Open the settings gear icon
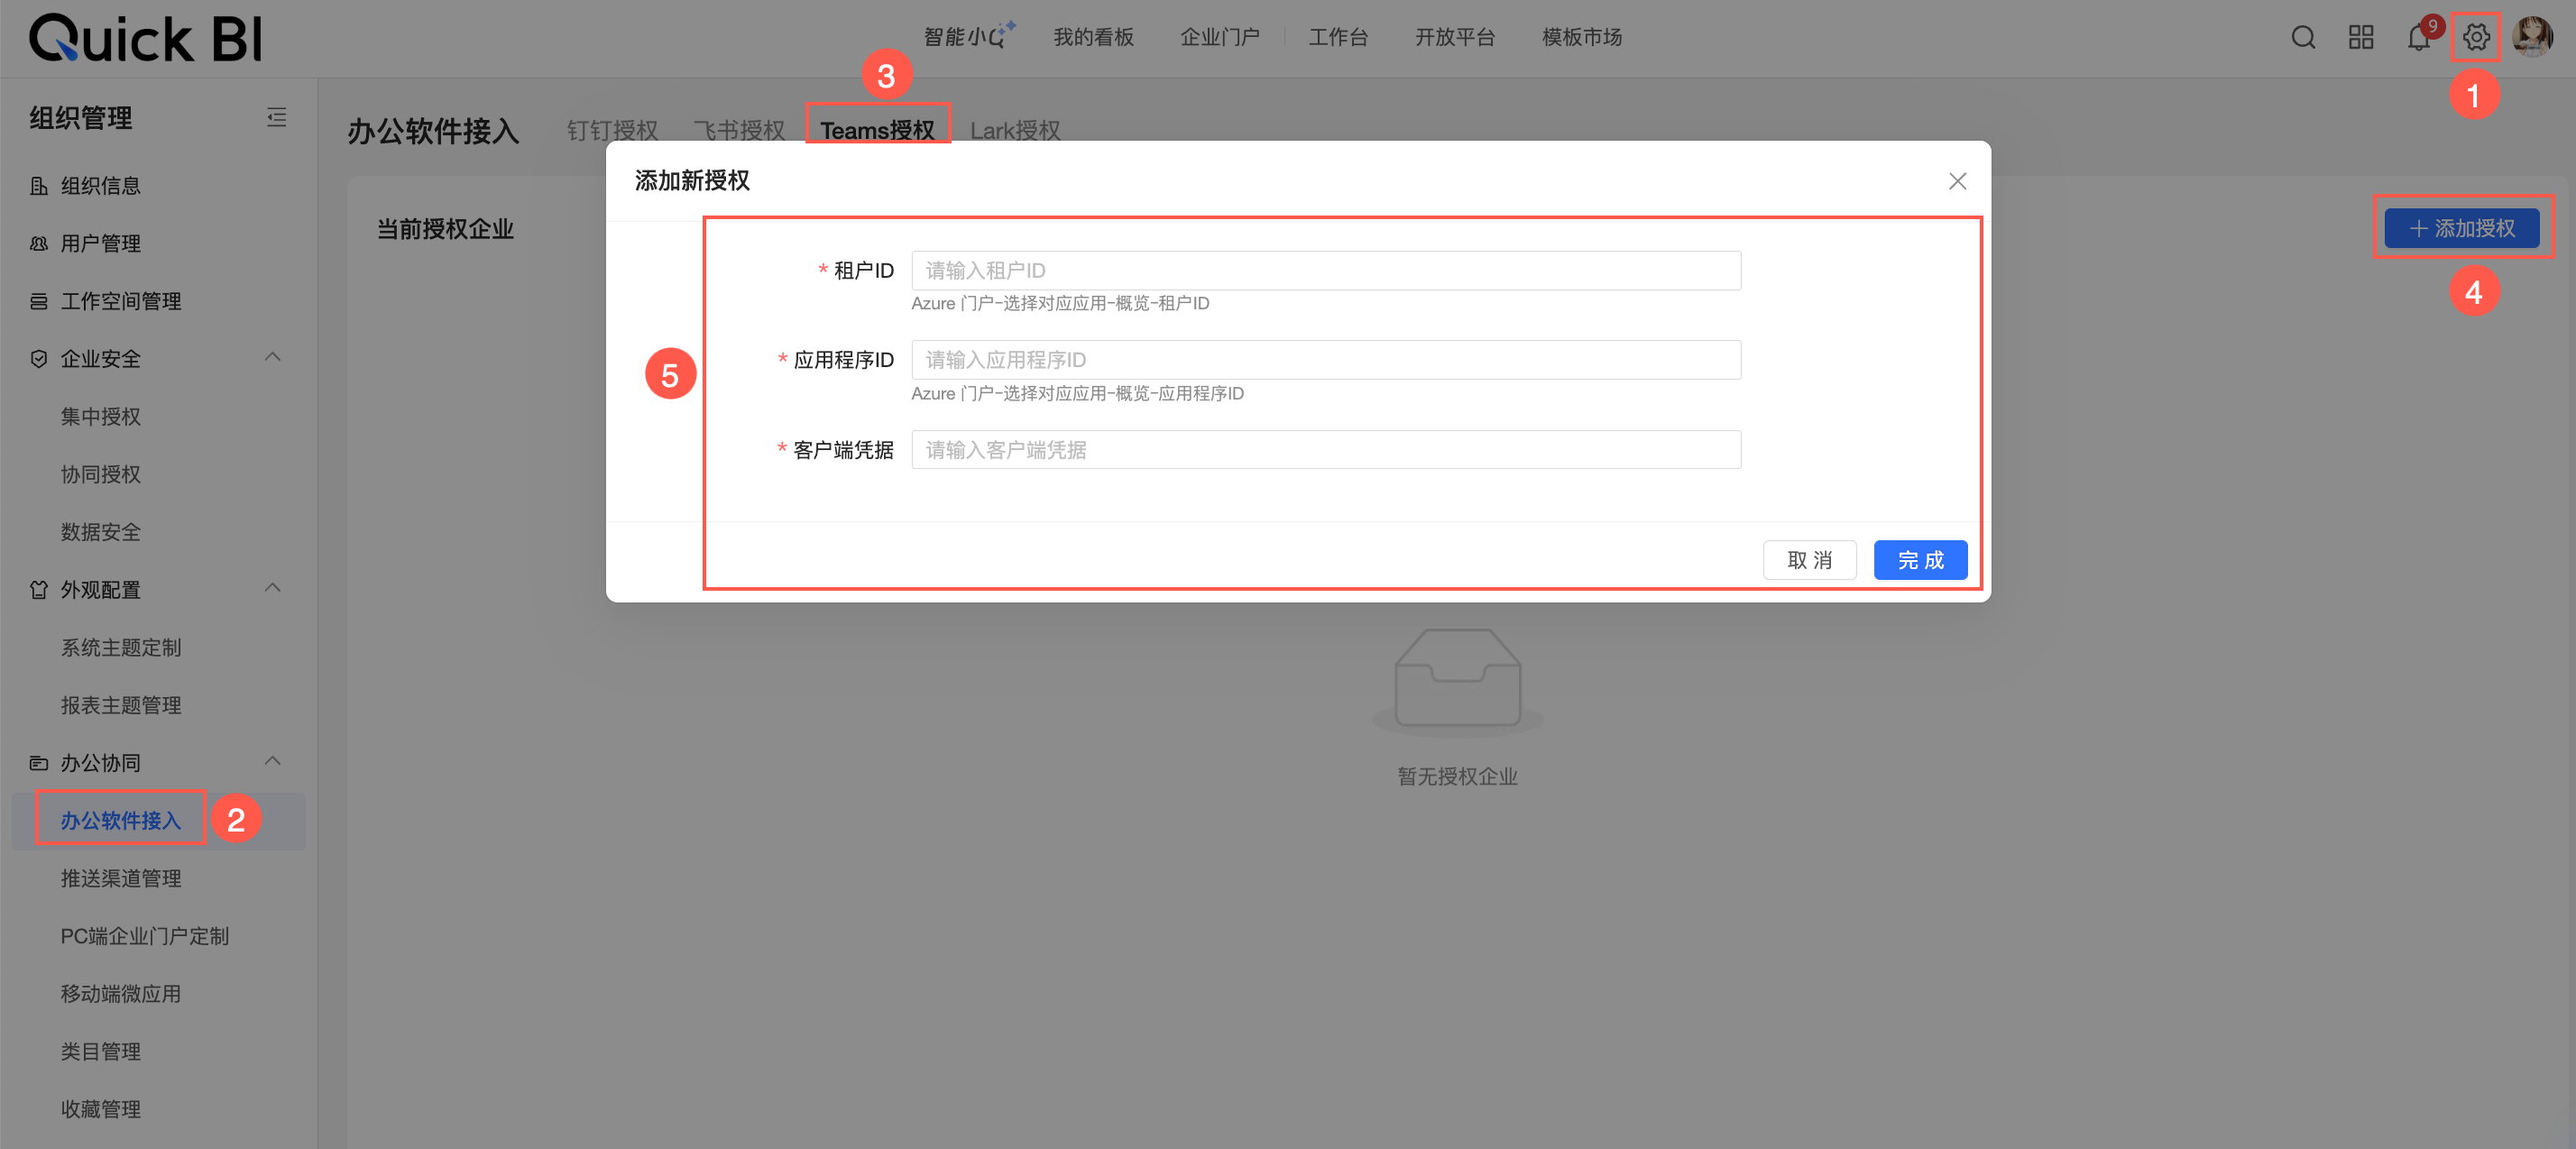The height and width of the screenshot is (1149, 2576). pos(2475,38)
